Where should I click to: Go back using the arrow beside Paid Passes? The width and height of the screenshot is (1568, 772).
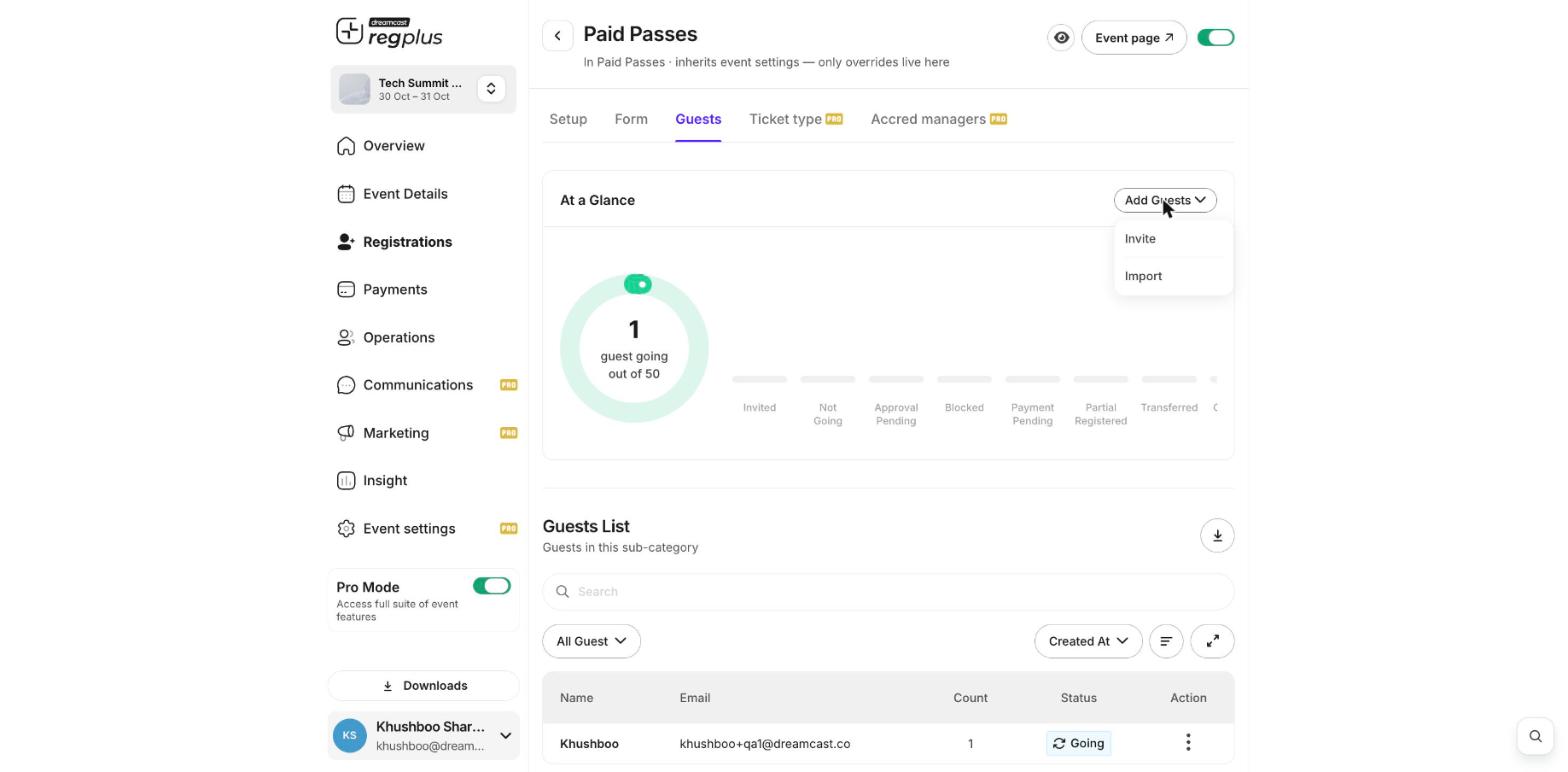click(x=558, y=36)
